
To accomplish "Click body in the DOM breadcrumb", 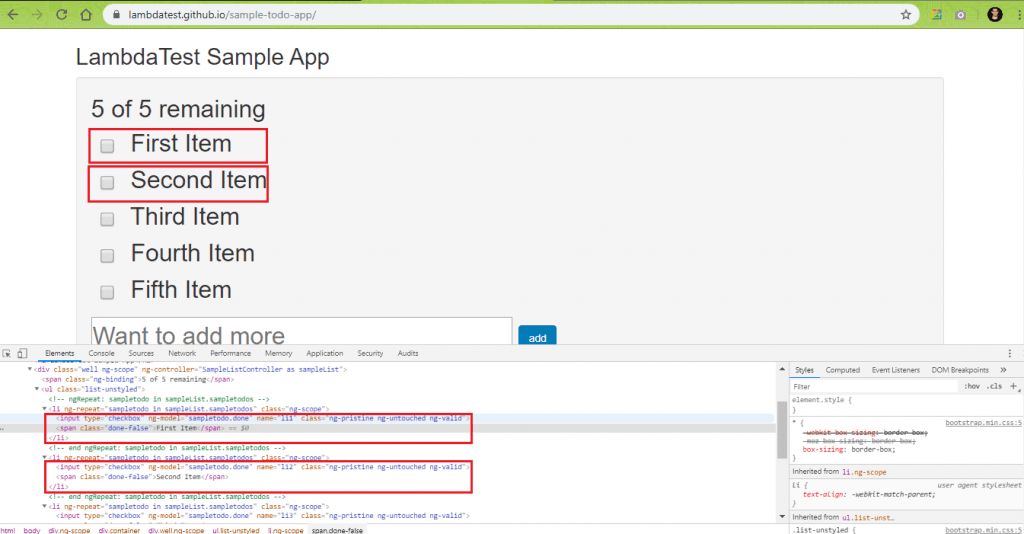I will (x=32, y=530).
